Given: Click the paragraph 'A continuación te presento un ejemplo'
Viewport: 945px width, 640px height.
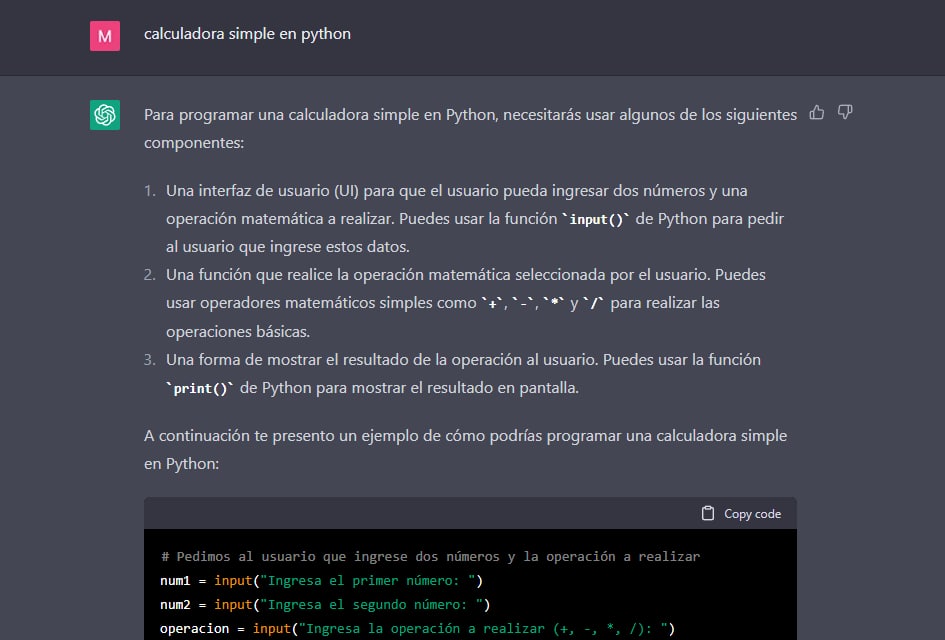Looking at the screenshot, I should point(465,450).
